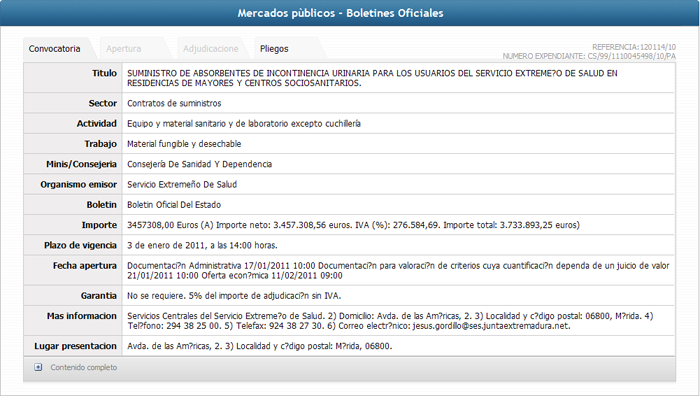Select the Adjudicacione tab
Viewport: 700px width, 396px height.
(210, 49)
